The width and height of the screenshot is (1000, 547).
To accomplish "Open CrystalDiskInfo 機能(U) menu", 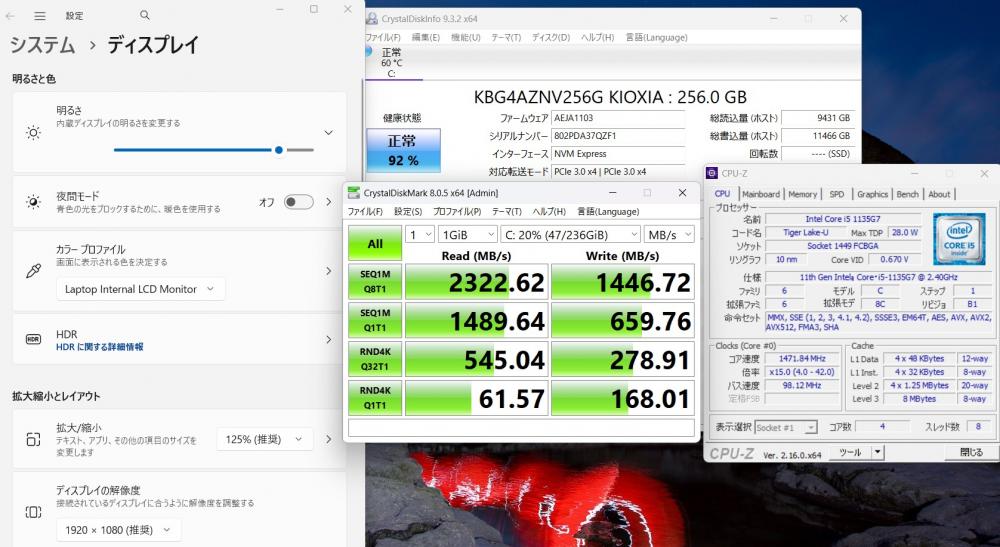I will (466, 38).
